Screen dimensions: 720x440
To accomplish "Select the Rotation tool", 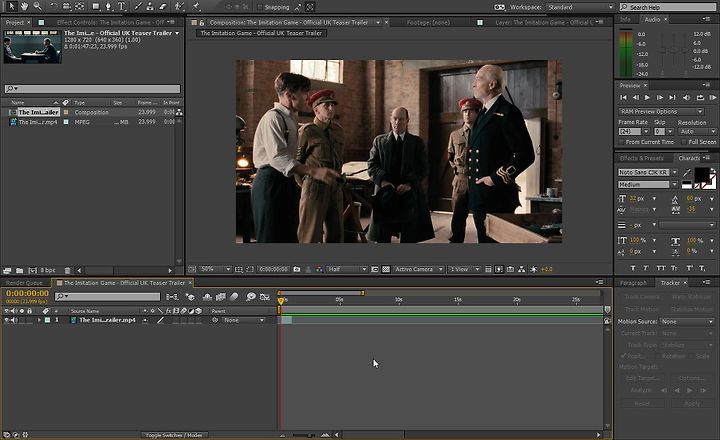I will 54,6.
